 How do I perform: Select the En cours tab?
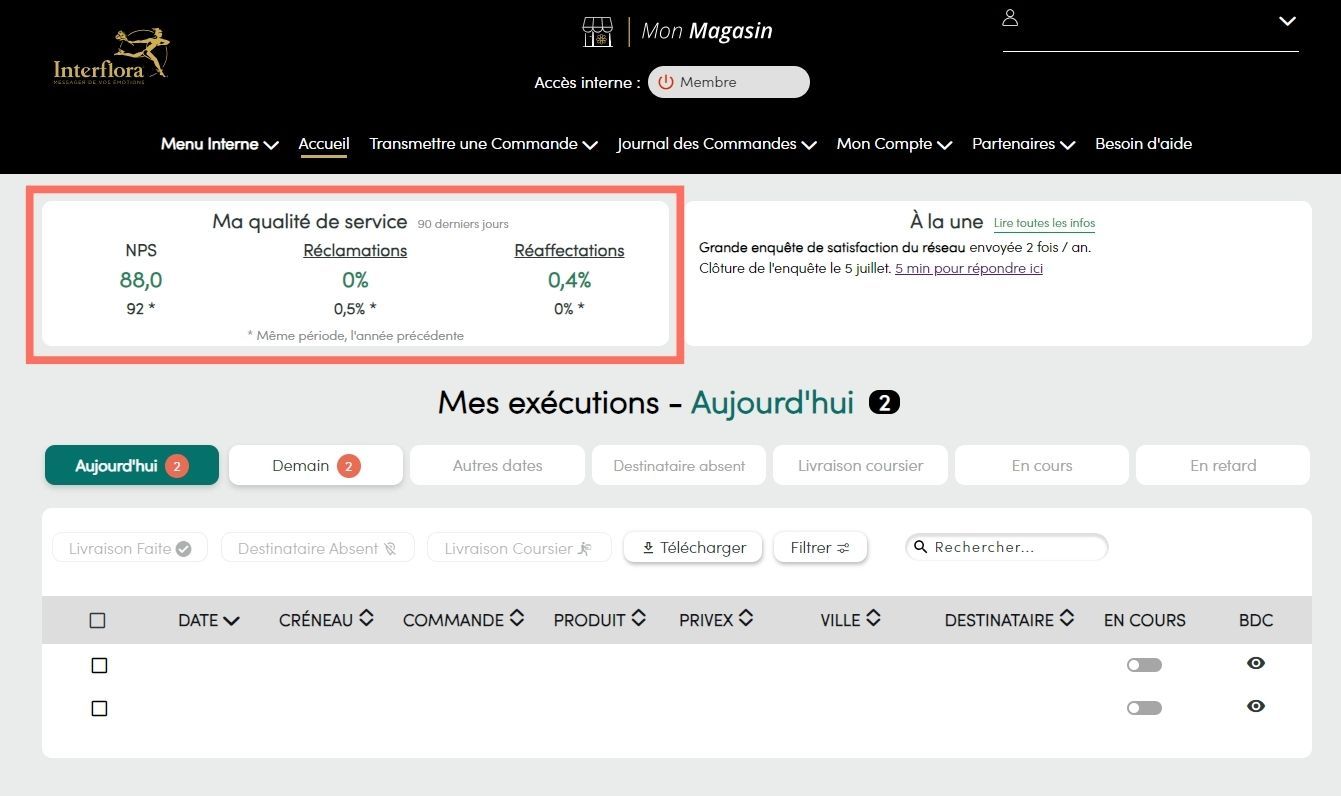click(x=1042, y=465)
